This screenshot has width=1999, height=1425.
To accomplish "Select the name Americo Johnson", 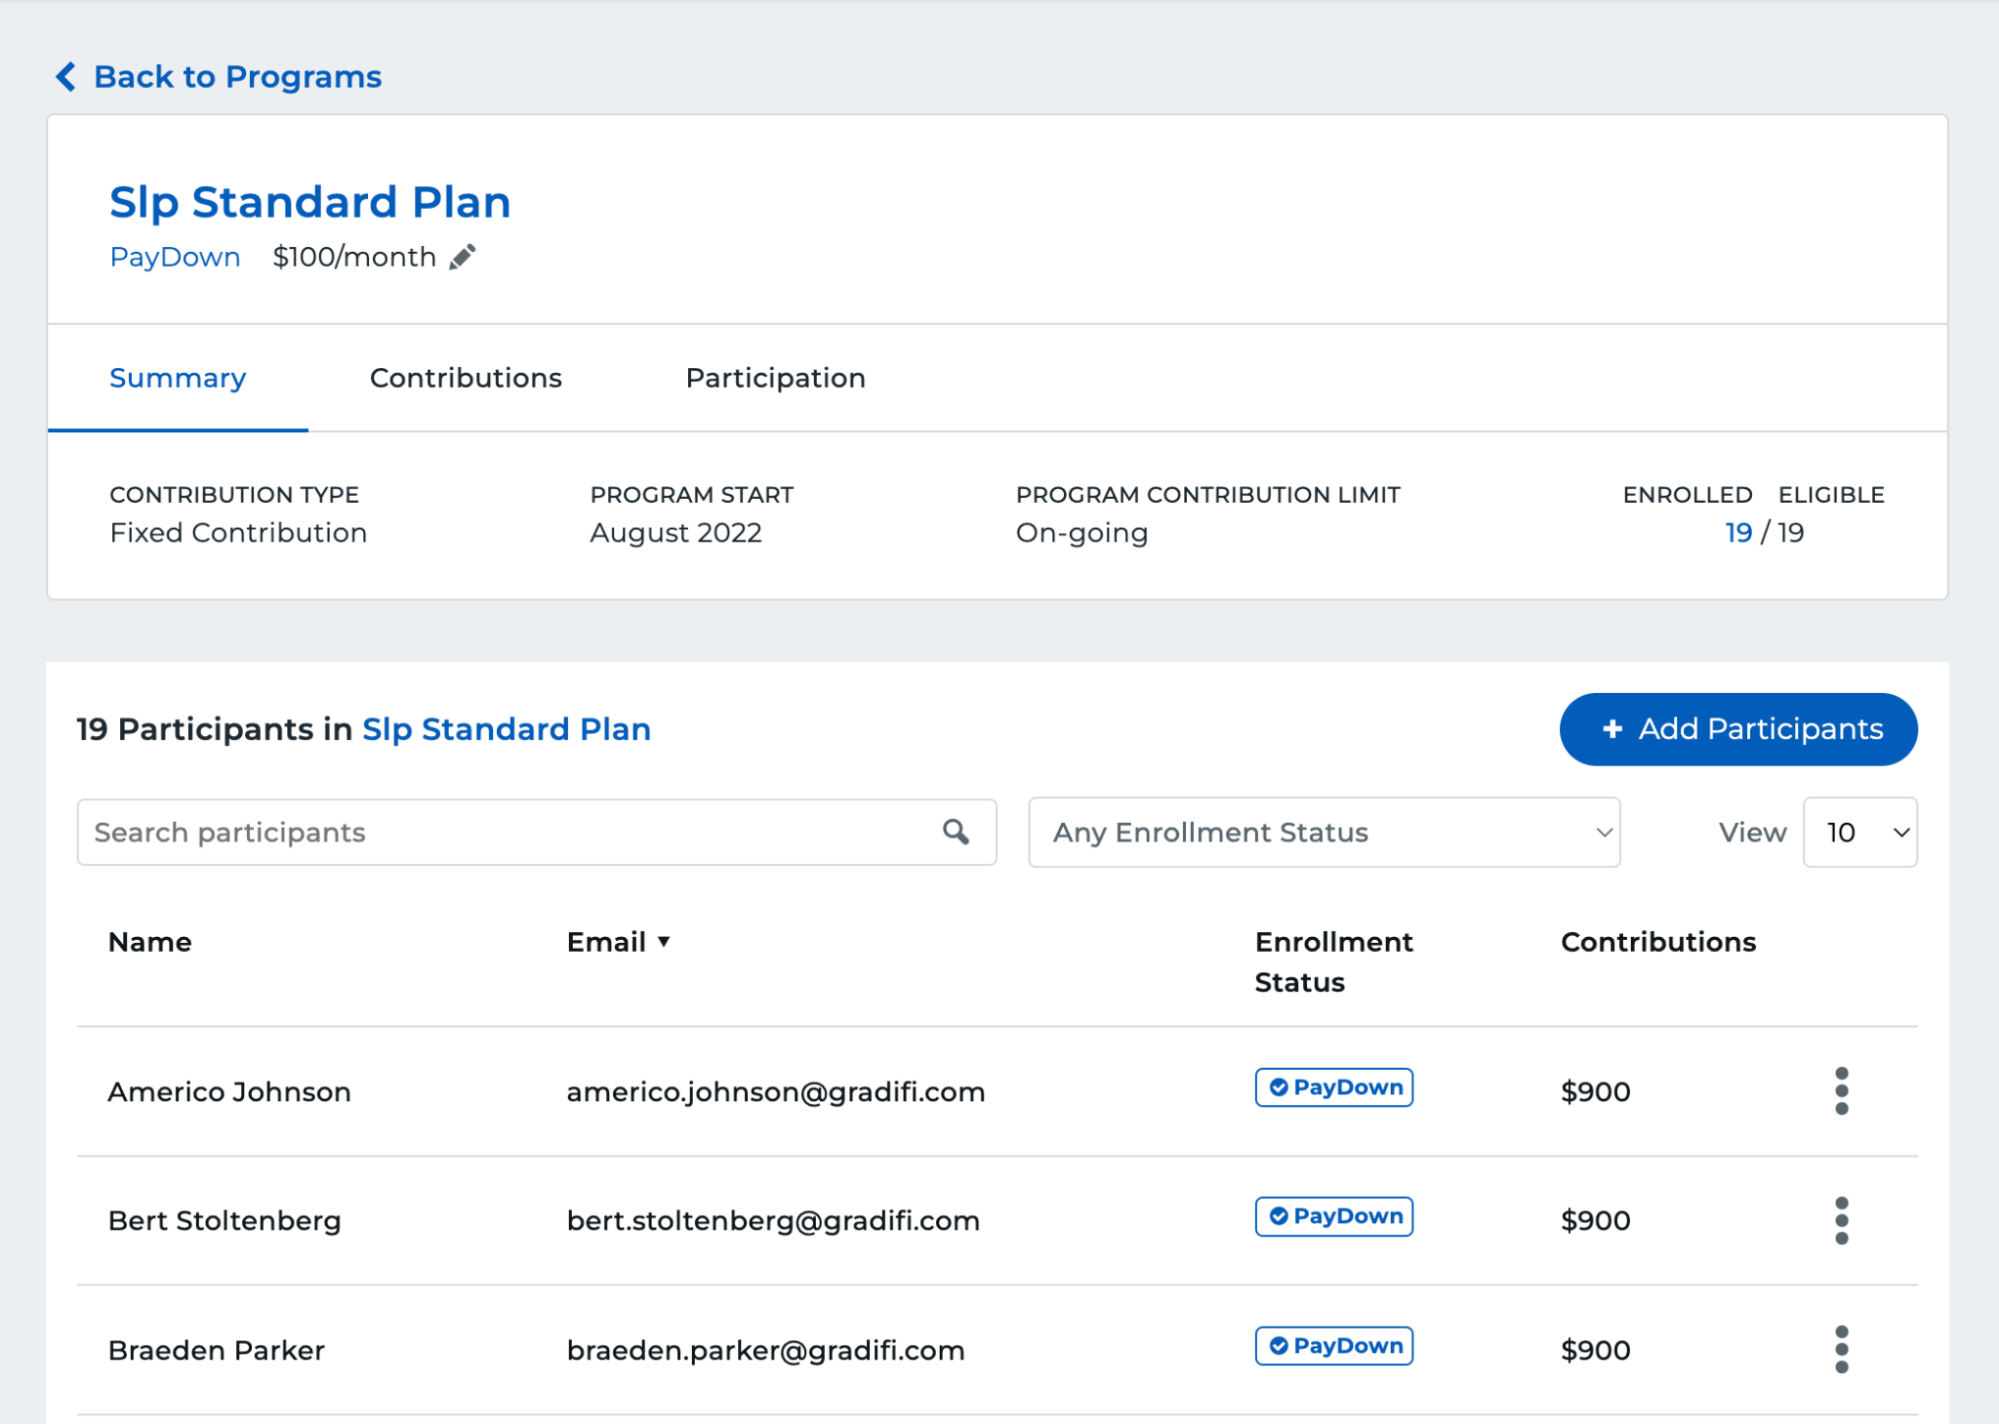I will pyautogui.click(x=229, y=1091).
